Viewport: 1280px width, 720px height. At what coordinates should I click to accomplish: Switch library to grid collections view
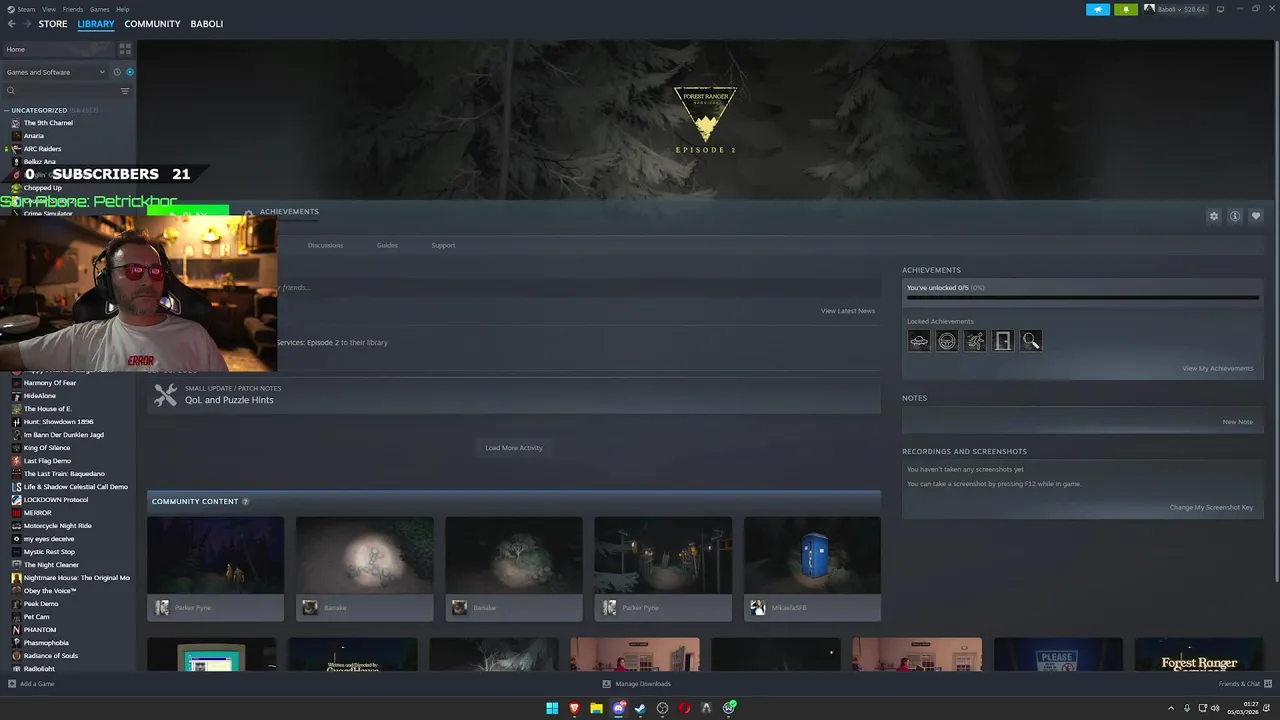tap(125, 49)
